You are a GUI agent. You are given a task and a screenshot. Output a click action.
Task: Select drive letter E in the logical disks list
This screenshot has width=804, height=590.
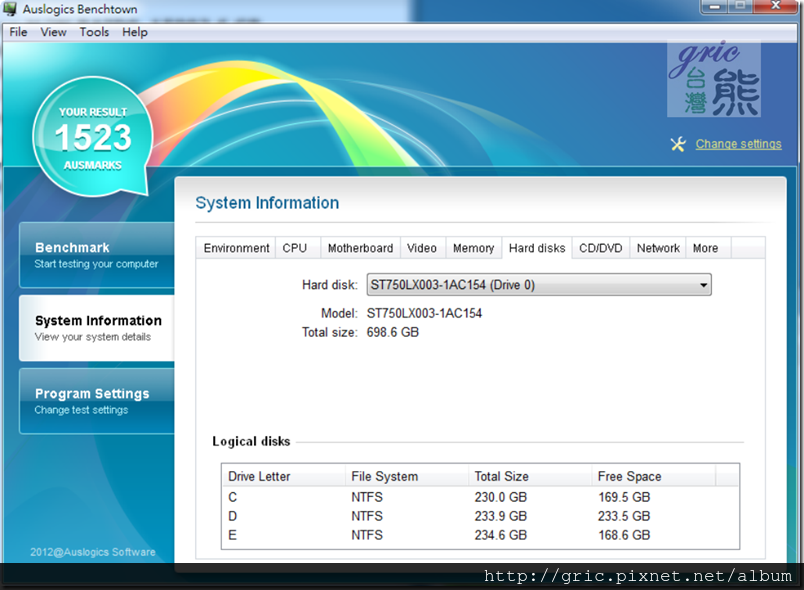click(x=233, y=535)
